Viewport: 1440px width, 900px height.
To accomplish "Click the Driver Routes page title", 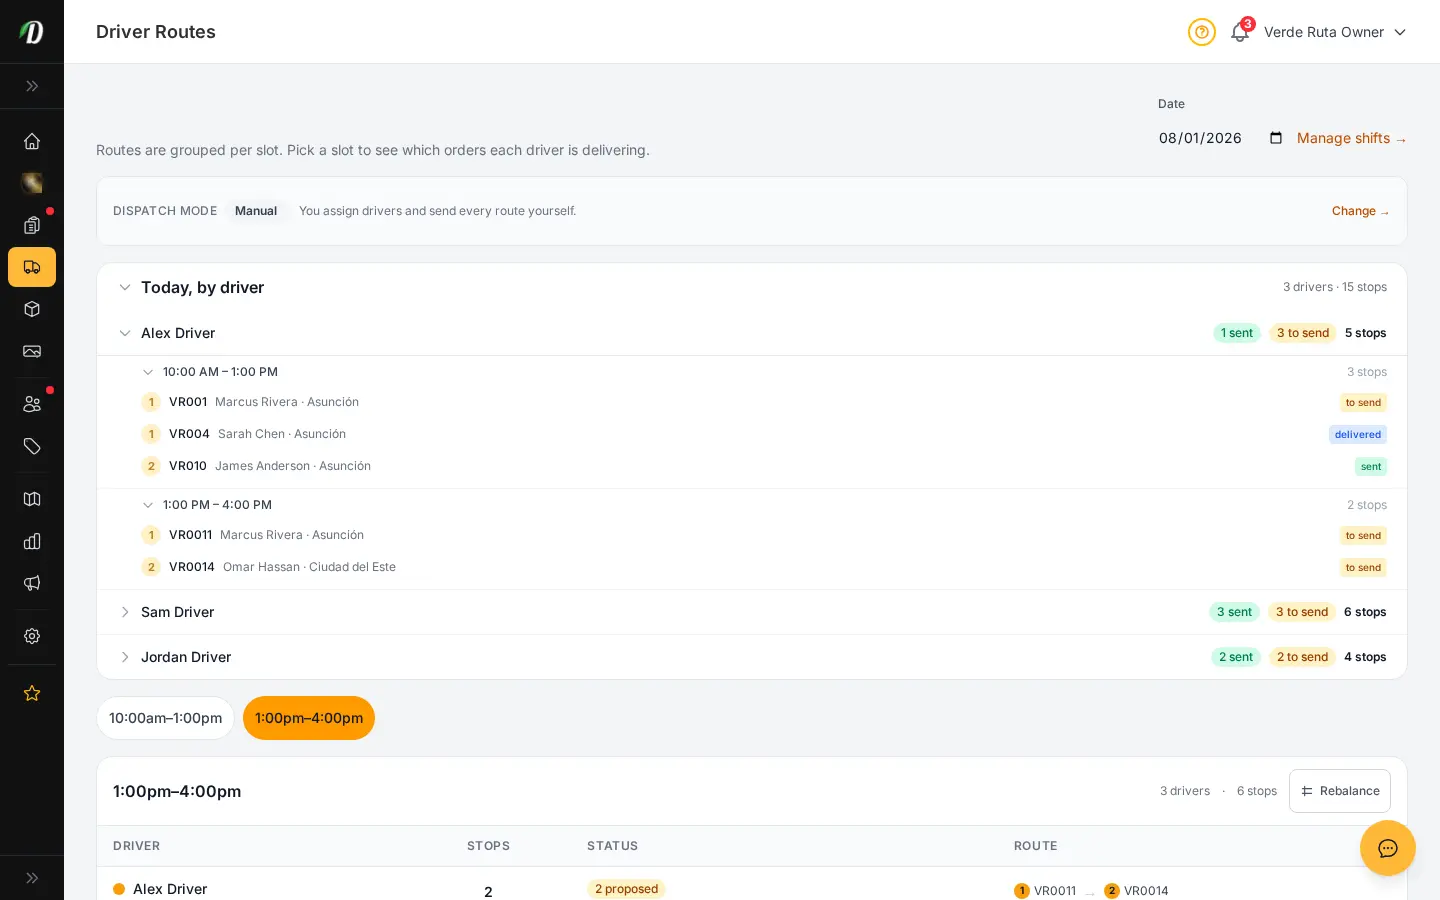I will 156,32.
